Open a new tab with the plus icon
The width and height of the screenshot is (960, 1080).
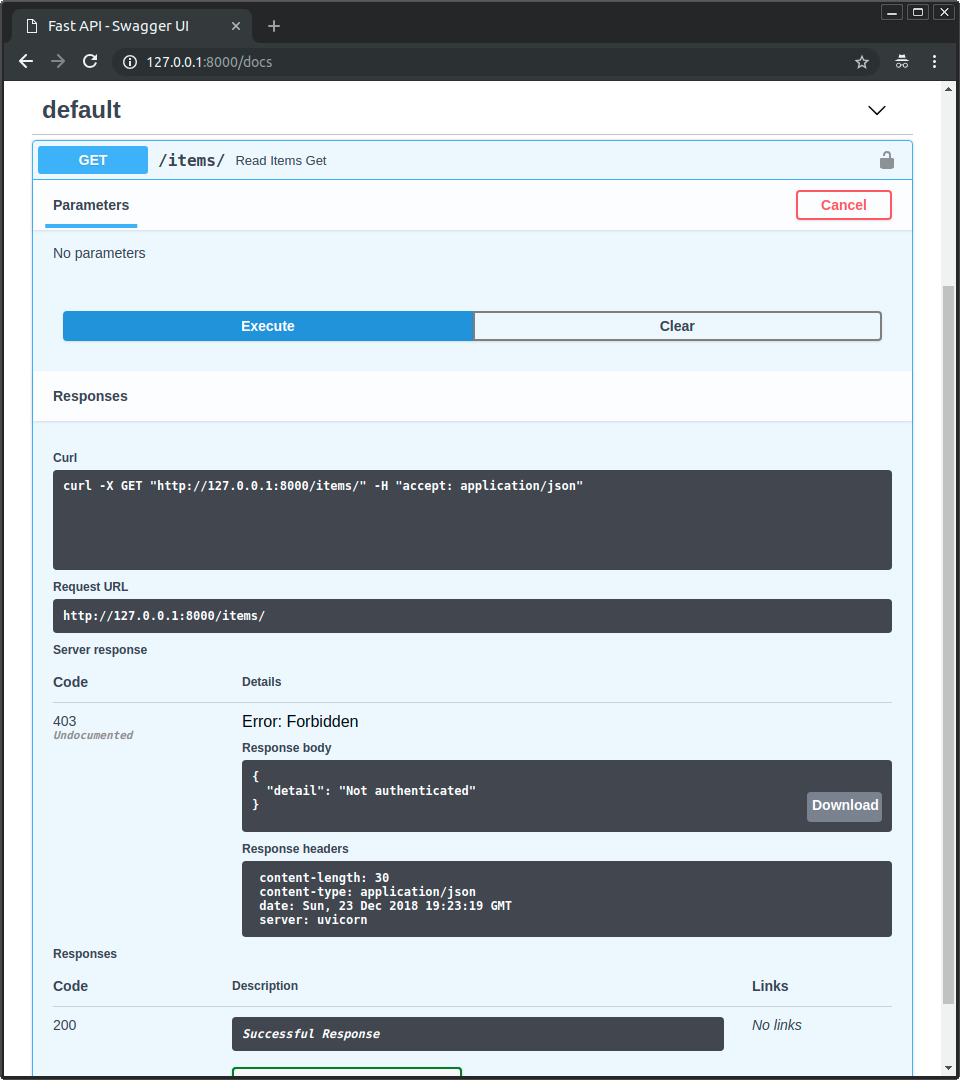(x=274, y=26)
